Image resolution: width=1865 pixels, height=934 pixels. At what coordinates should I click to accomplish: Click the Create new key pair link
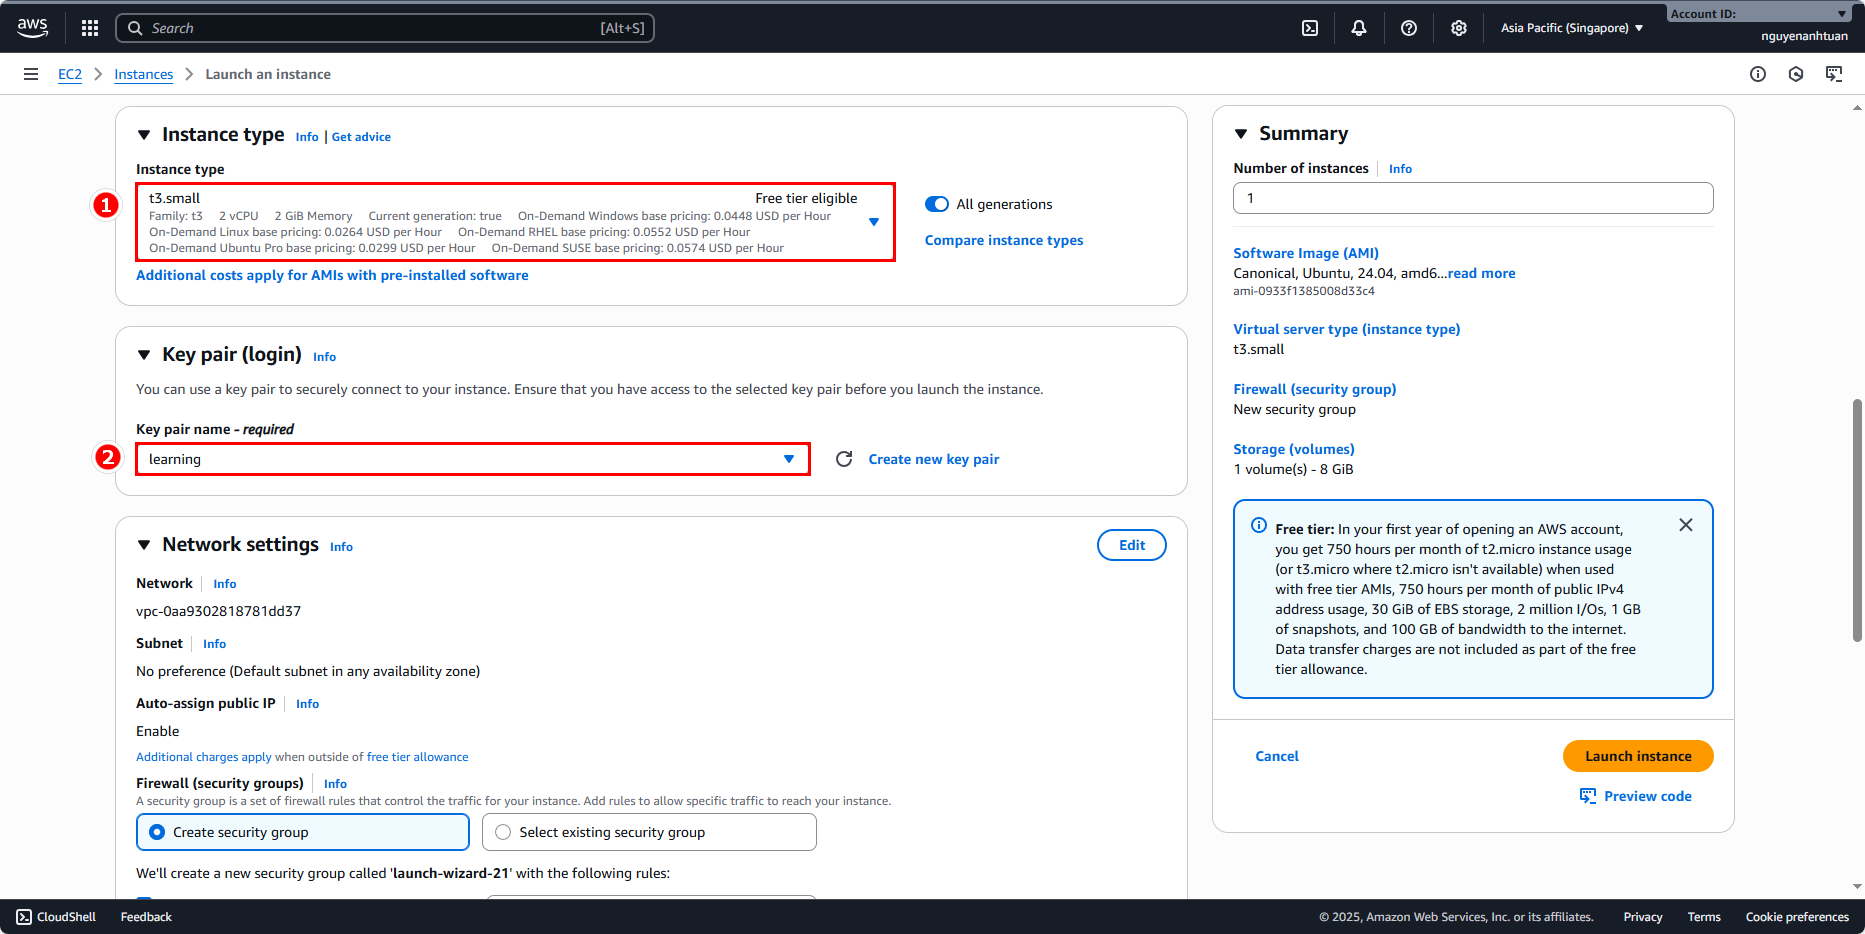coord(933,459)
